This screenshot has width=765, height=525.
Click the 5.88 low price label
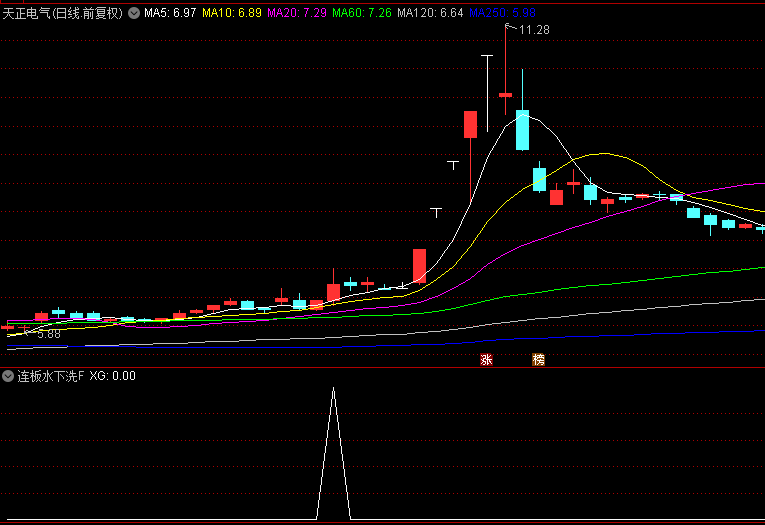49,334
